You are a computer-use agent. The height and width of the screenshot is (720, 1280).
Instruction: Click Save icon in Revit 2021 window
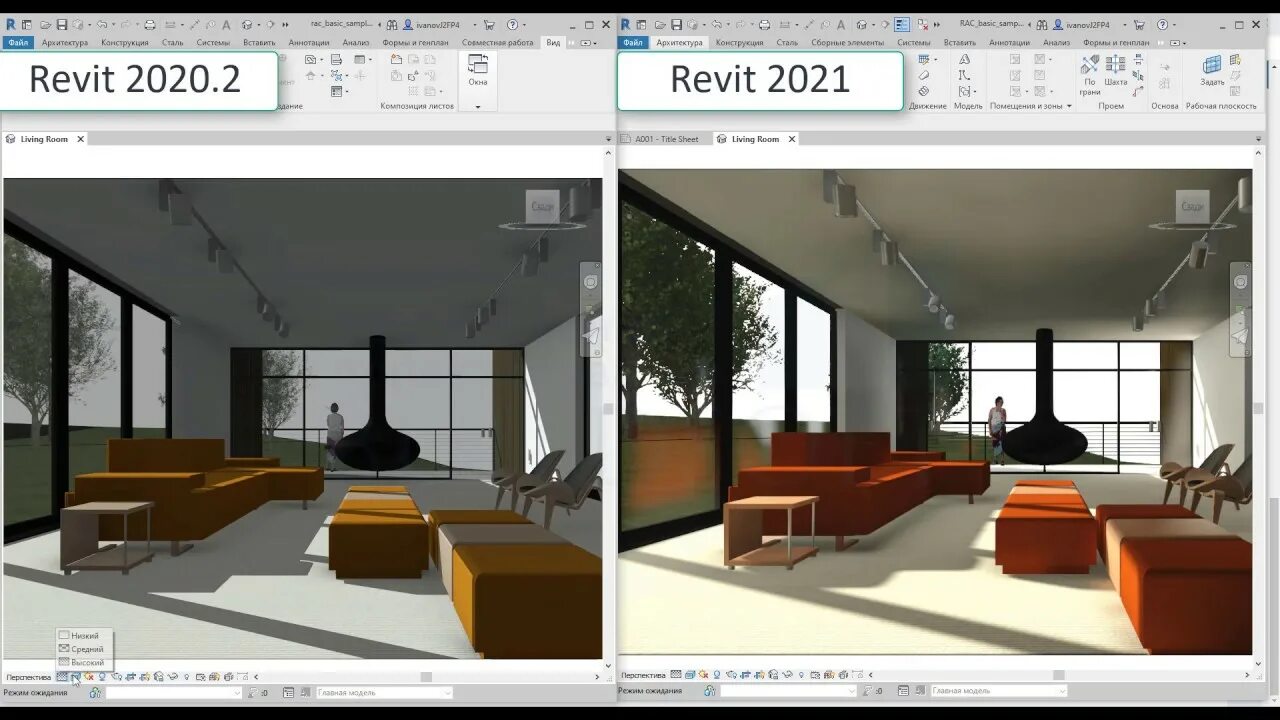[x=676, y=25]
